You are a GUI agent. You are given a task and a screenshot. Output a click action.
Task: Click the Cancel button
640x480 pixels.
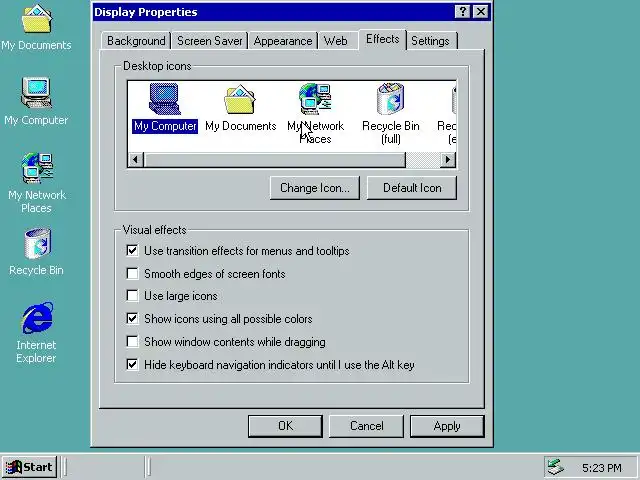tap(367, 426)
